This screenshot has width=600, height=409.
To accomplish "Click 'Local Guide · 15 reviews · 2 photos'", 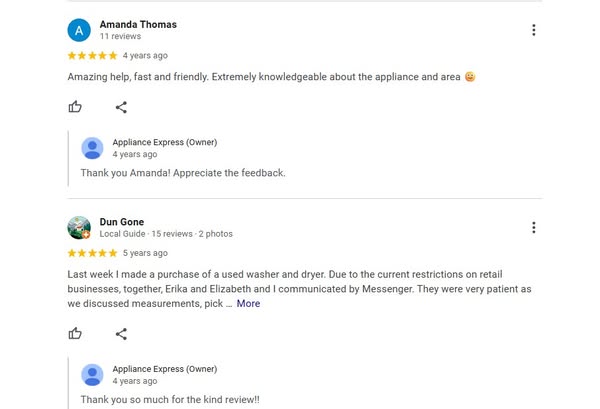I will coord(166,234).
